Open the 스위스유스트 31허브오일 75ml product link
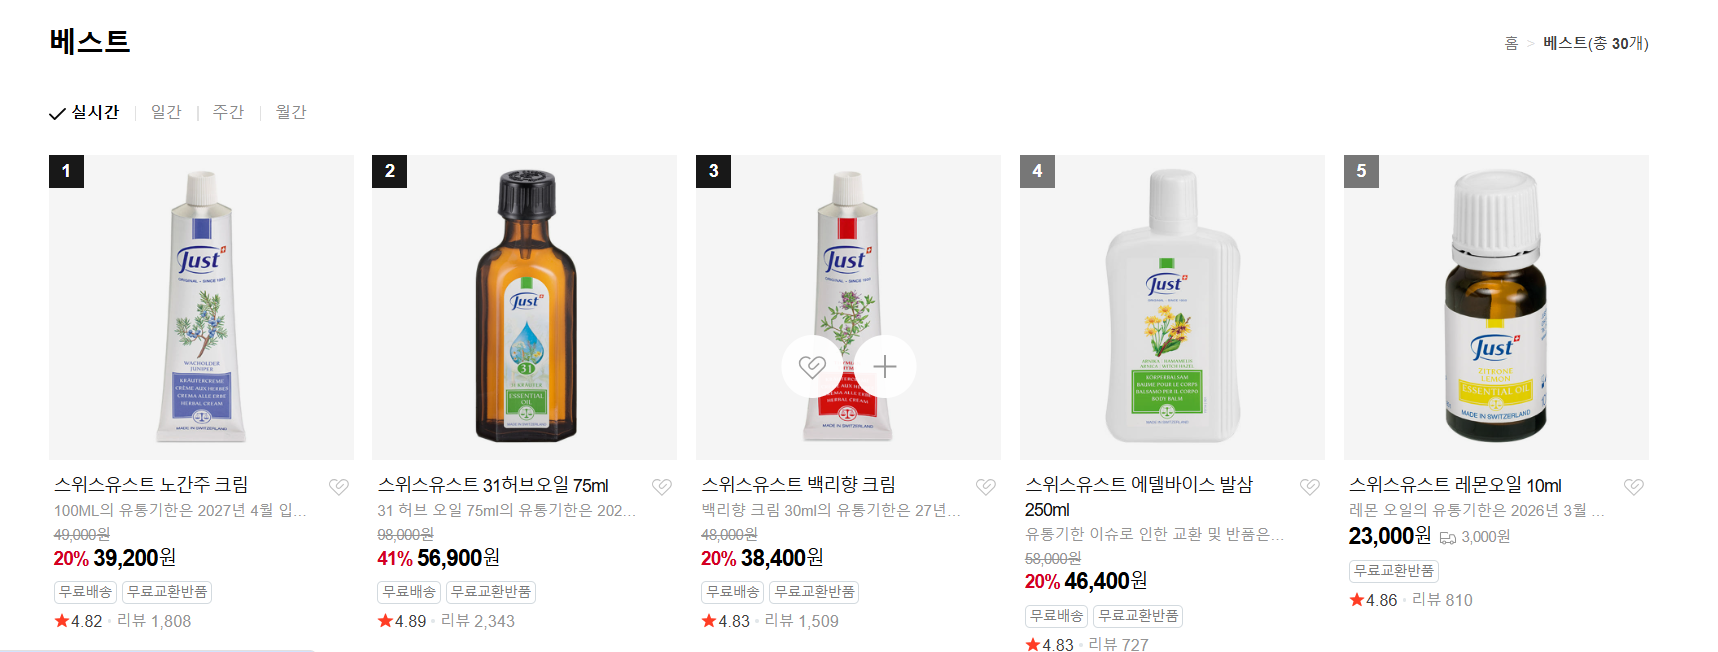Viewport: 1718px width, 652px height. click(493, 485)
